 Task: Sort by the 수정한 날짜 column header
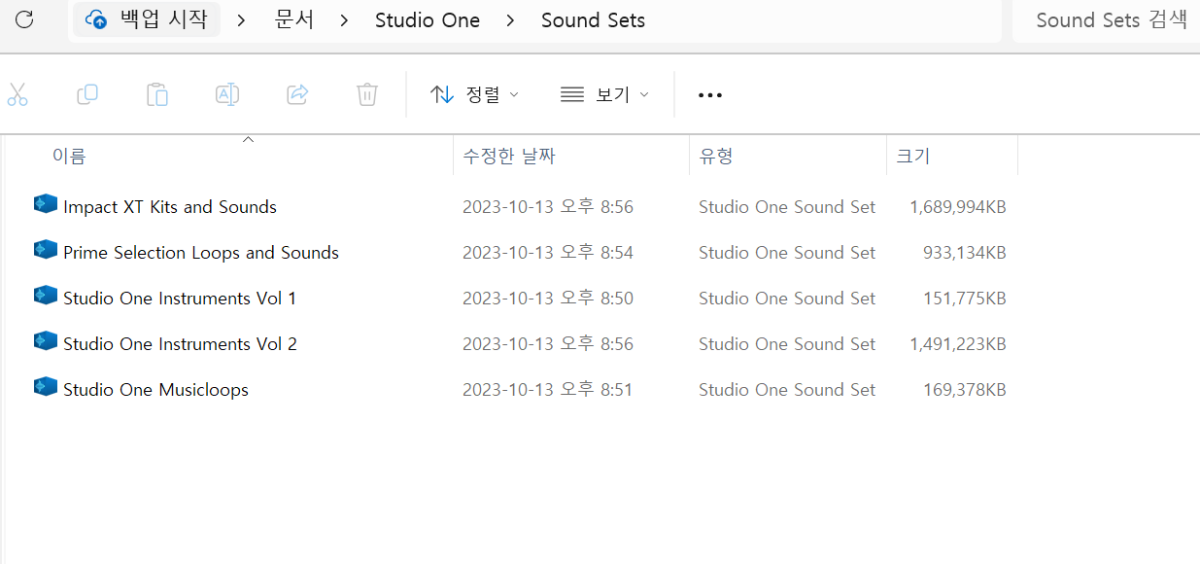[509, 156]
